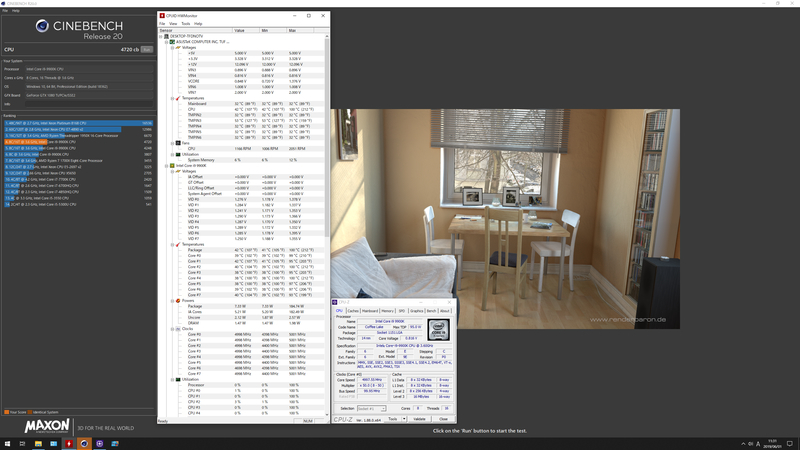Click the Cinebench Info input field
The width and height of the screenshot is (800, 450).
click(x=89, y=104)
